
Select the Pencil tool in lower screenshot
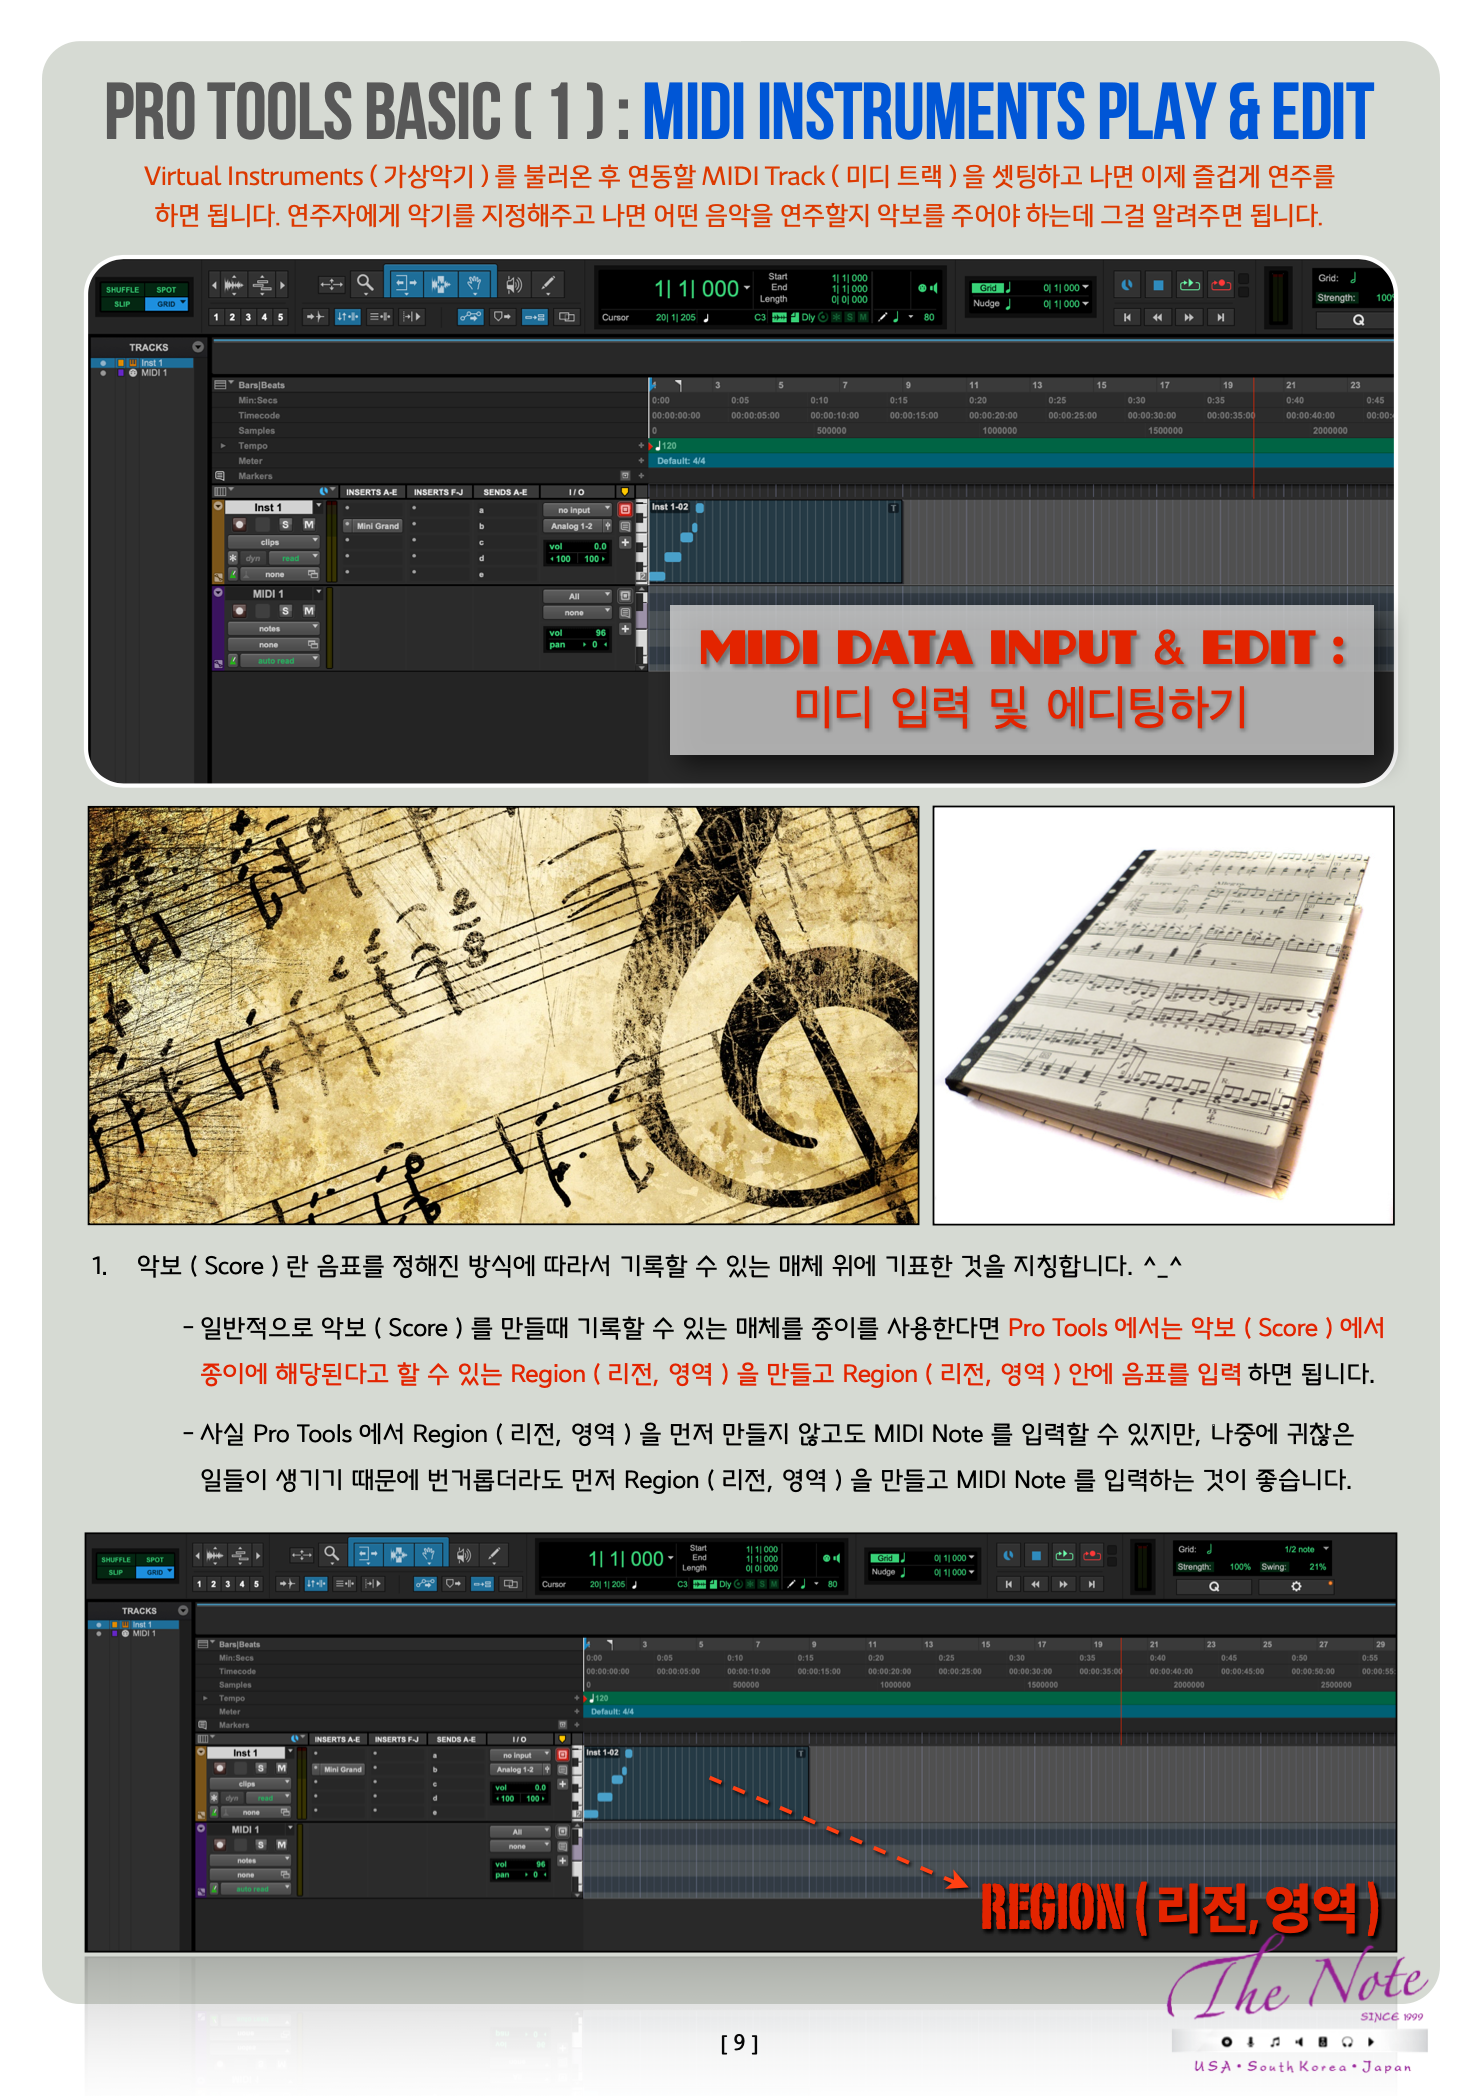(x=494, y=1555)
